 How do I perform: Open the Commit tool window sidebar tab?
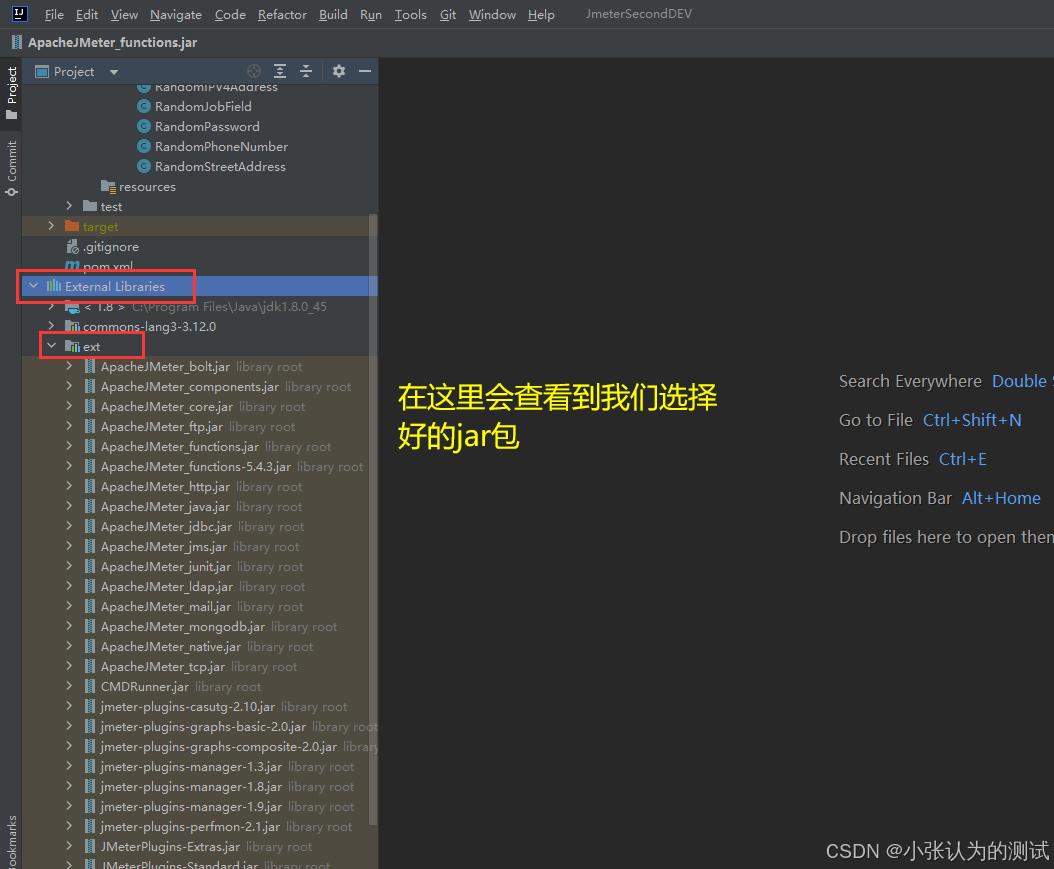11,168
